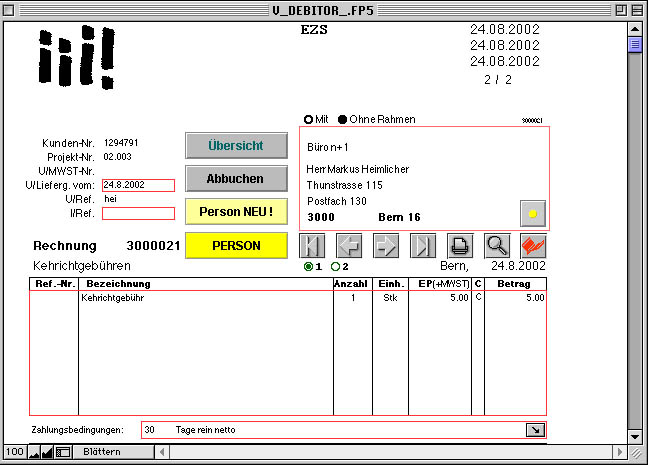
Task: Toggle status area icon in bottom bar
Action: (63, 452)
